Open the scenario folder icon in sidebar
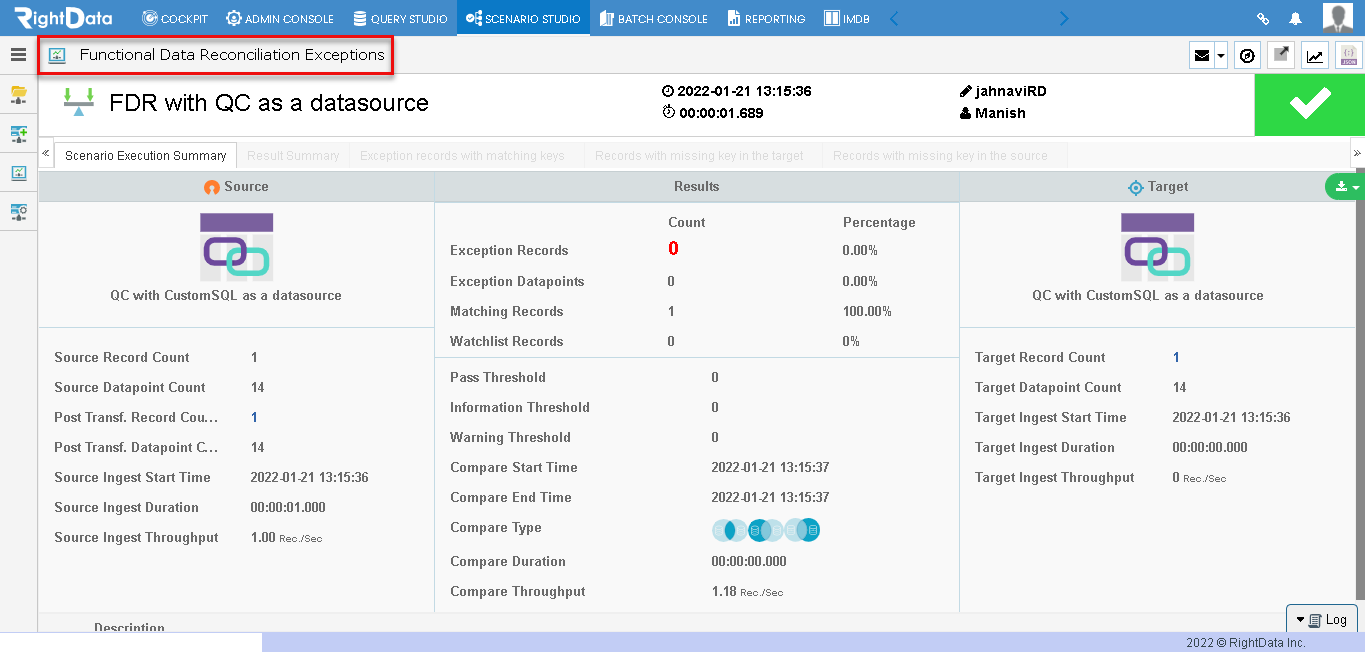Screen dimensions: 1365x652 pos(18,94)
